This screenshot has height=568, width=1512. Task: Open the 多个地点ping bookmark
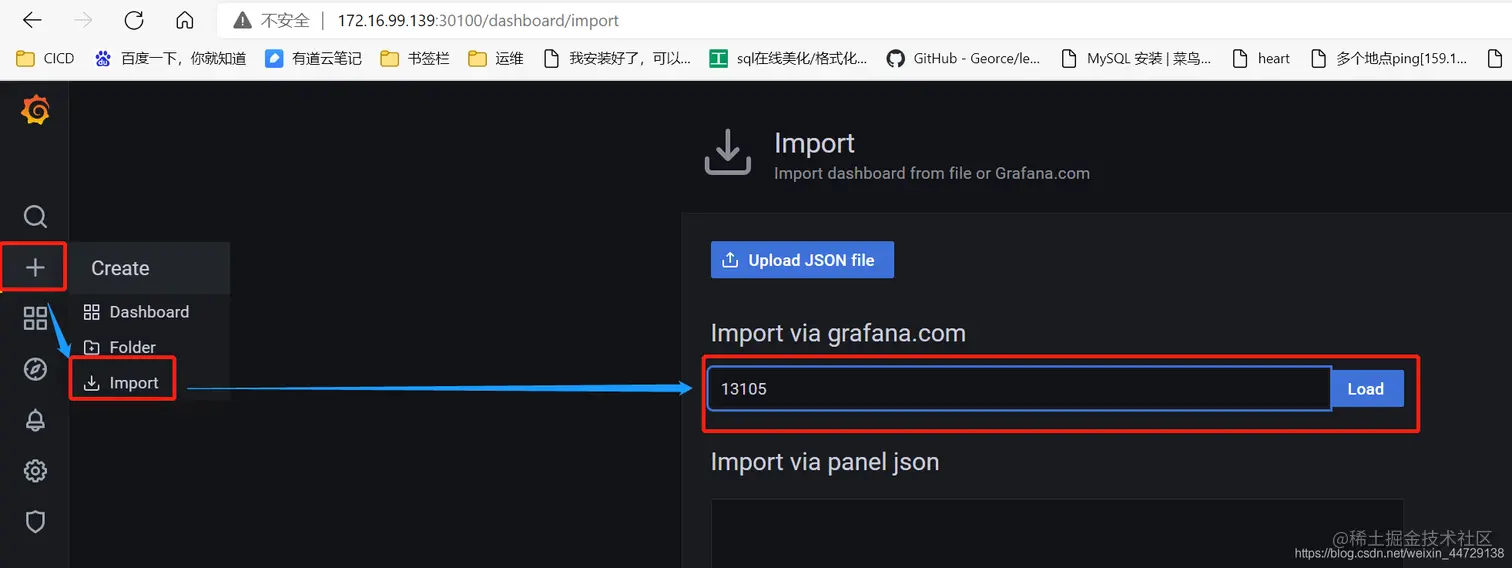(x=1389, y=58)
